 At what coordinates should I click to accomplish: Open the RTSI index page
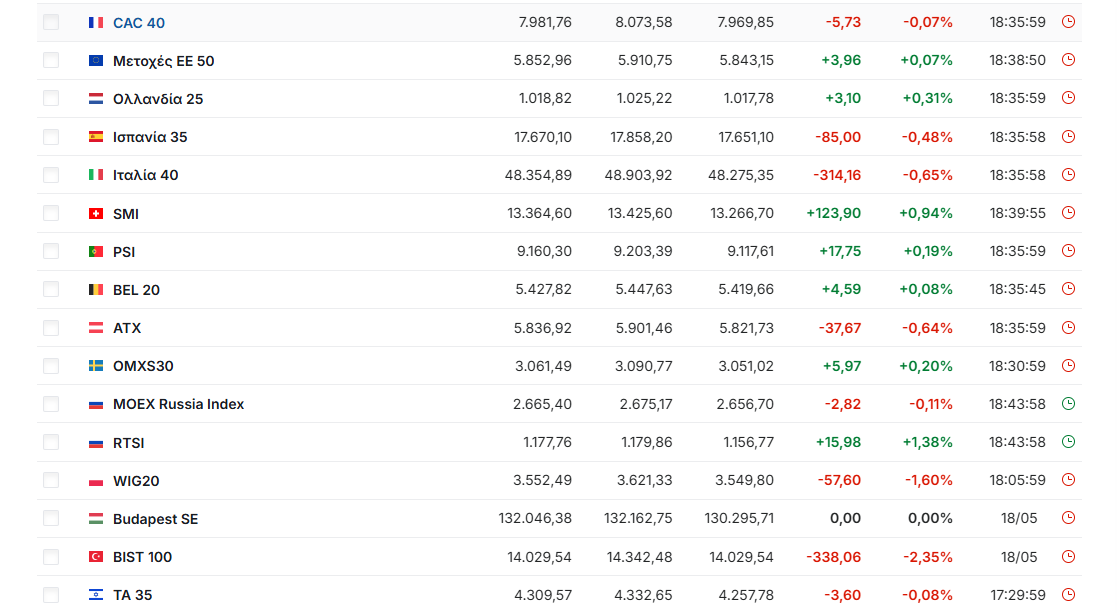128,443
